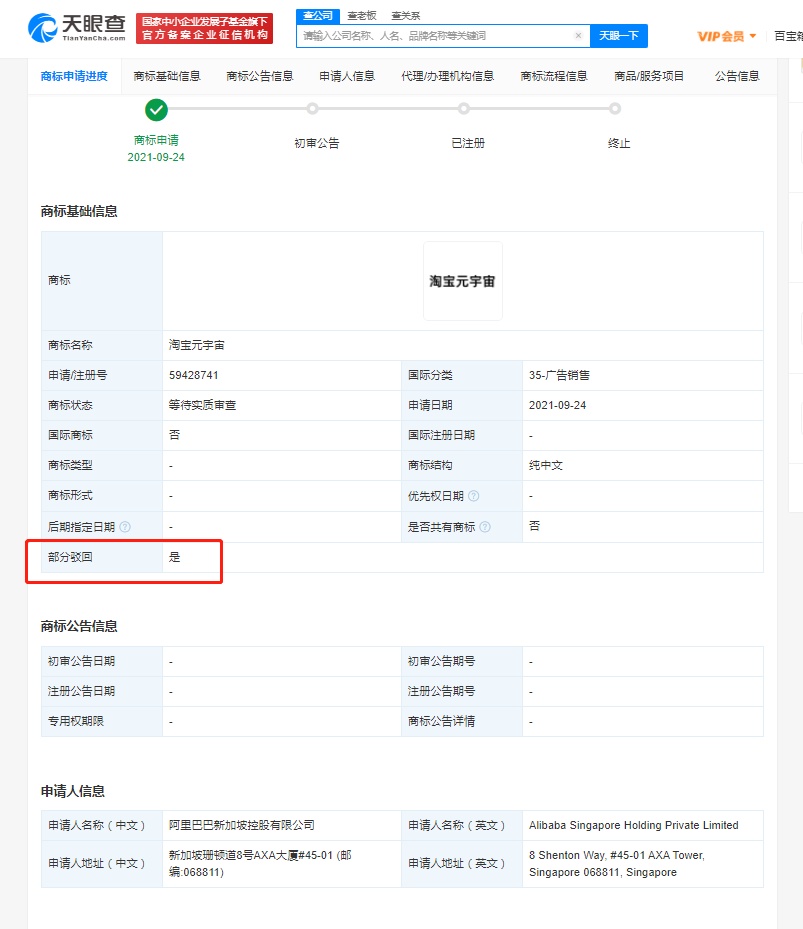
Task: Click the 商标基础信息 section heading
Action: [x=79, y=212]
